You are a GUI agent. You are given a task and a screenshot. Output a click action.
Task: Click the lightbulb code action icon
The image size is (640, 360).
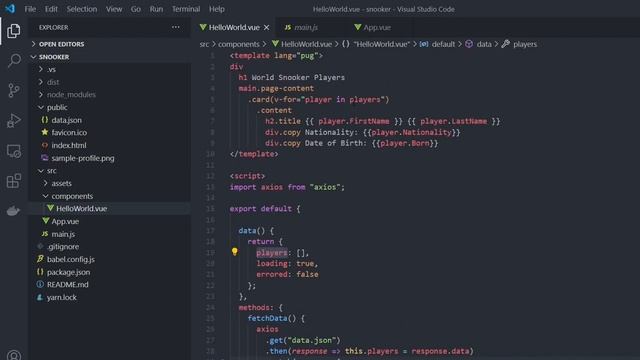tap(235, 252)
